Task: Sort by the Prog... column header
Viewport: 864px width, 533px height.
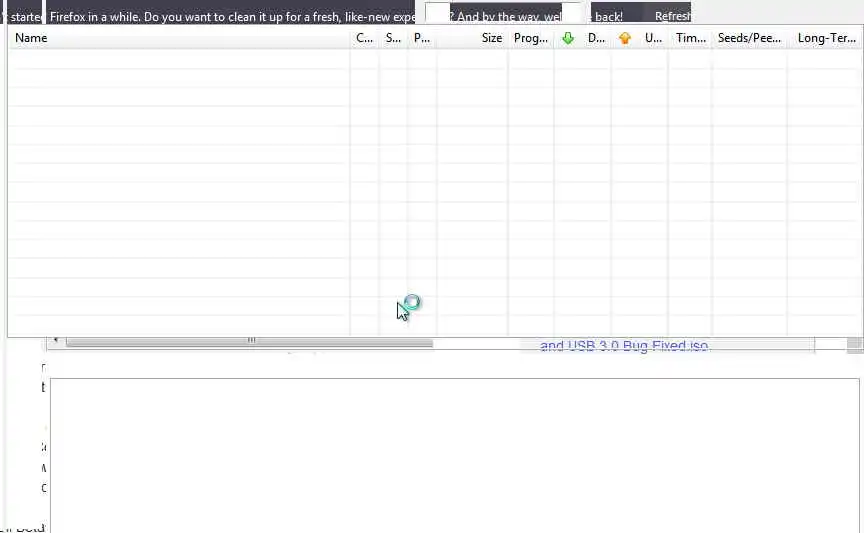Action: pos(530,38)
